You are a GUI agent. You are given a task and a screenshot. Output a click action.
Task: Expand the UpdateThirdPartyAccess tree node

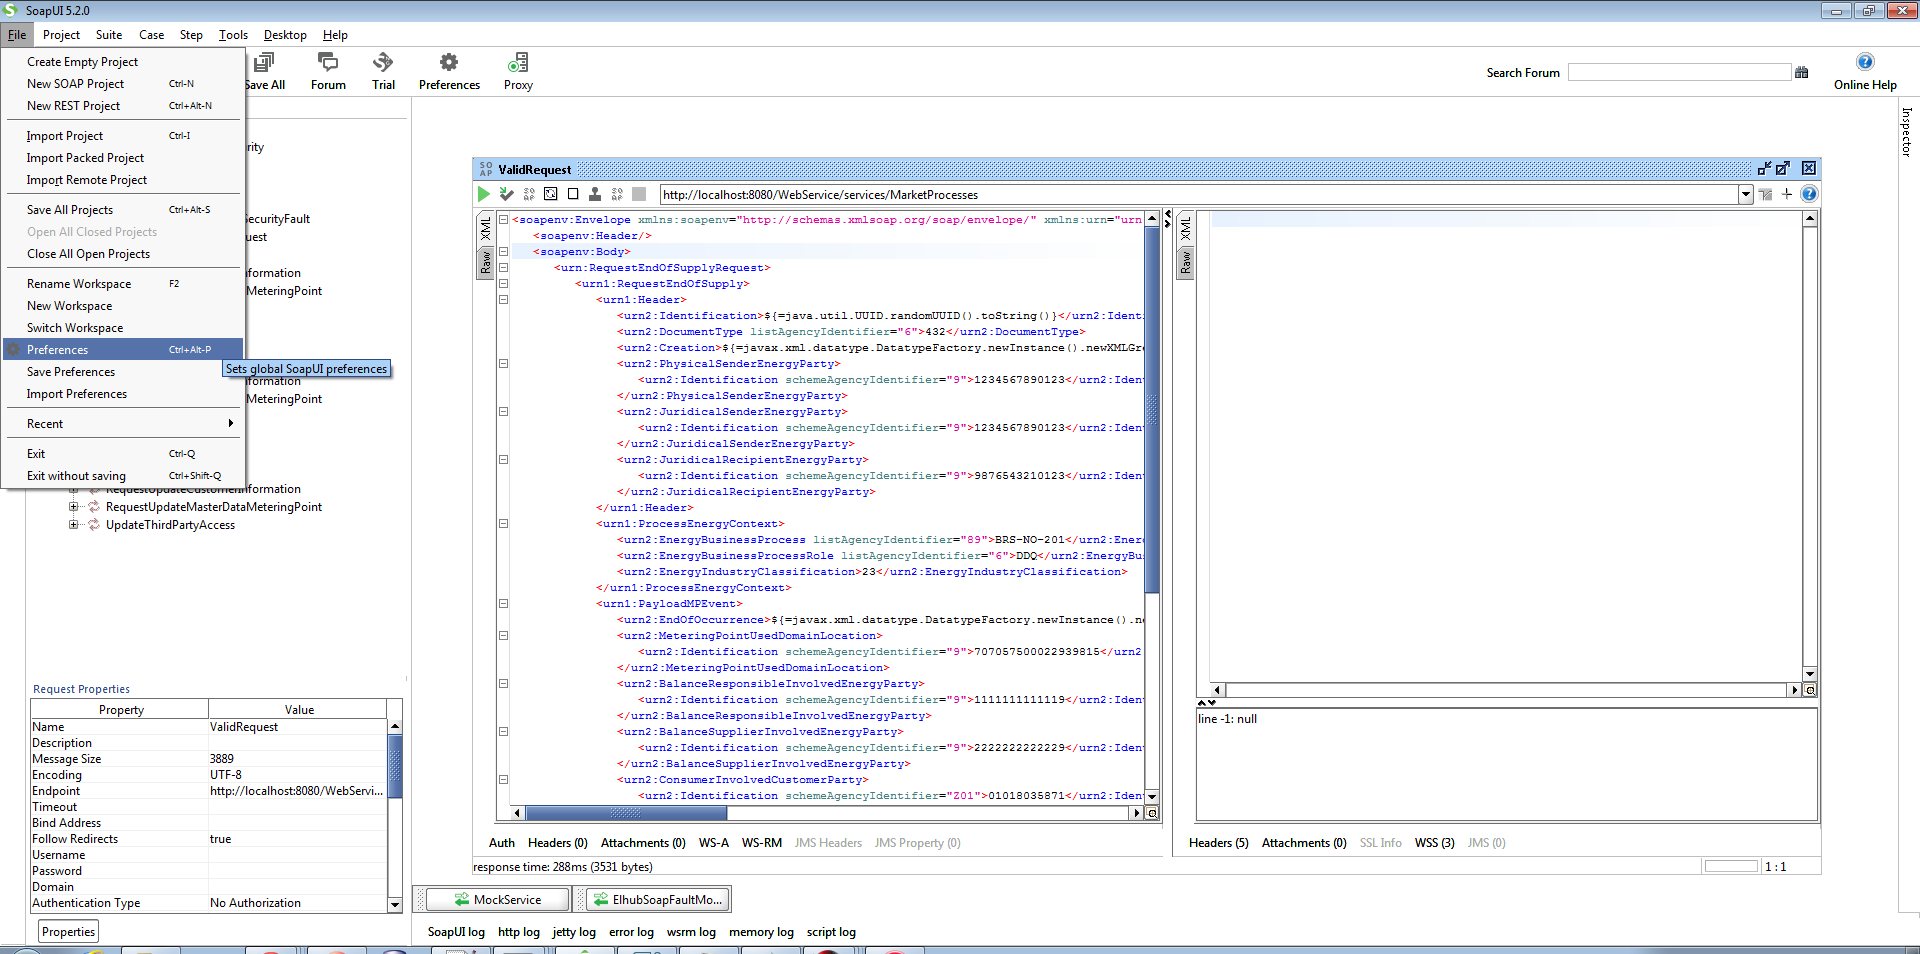pos(73,525)
